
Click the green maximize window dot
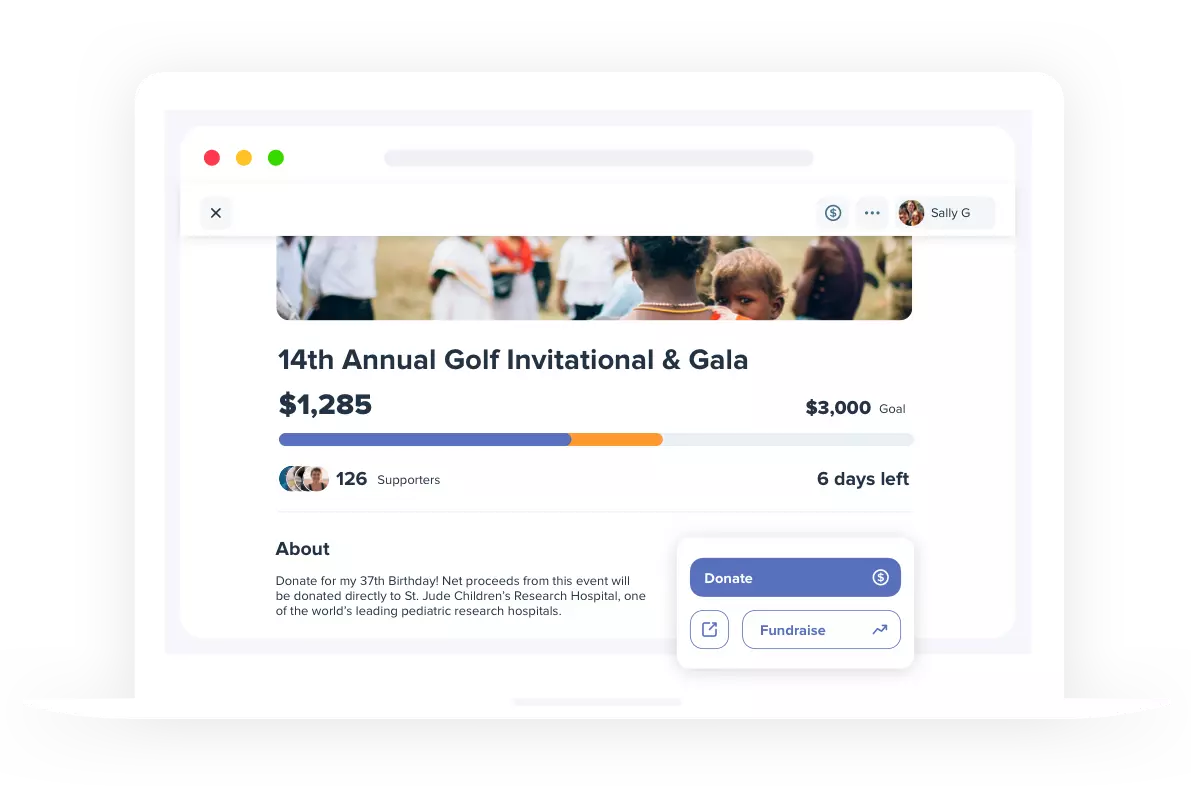pyautogui.click(x=276, y=157)
